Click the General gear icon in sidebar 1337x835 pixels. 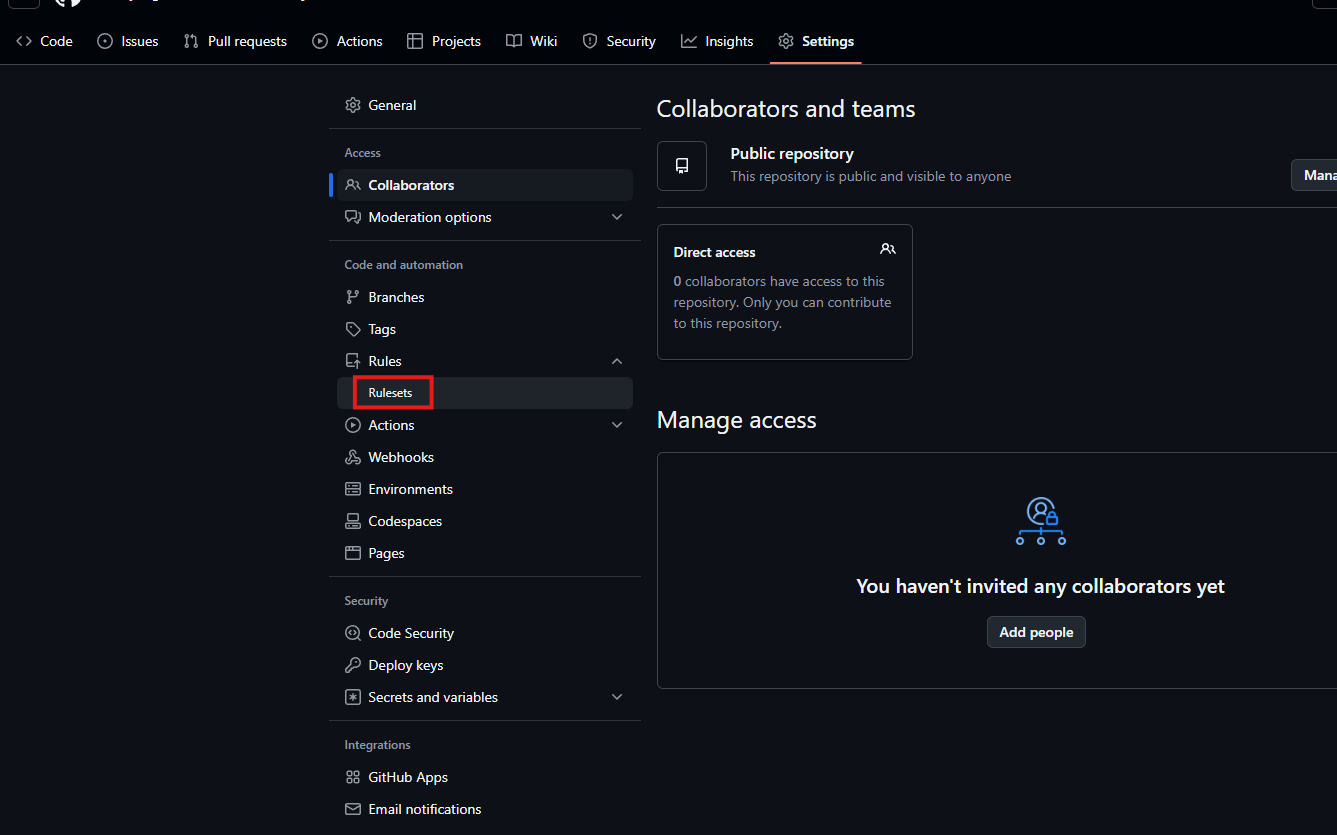352,105
